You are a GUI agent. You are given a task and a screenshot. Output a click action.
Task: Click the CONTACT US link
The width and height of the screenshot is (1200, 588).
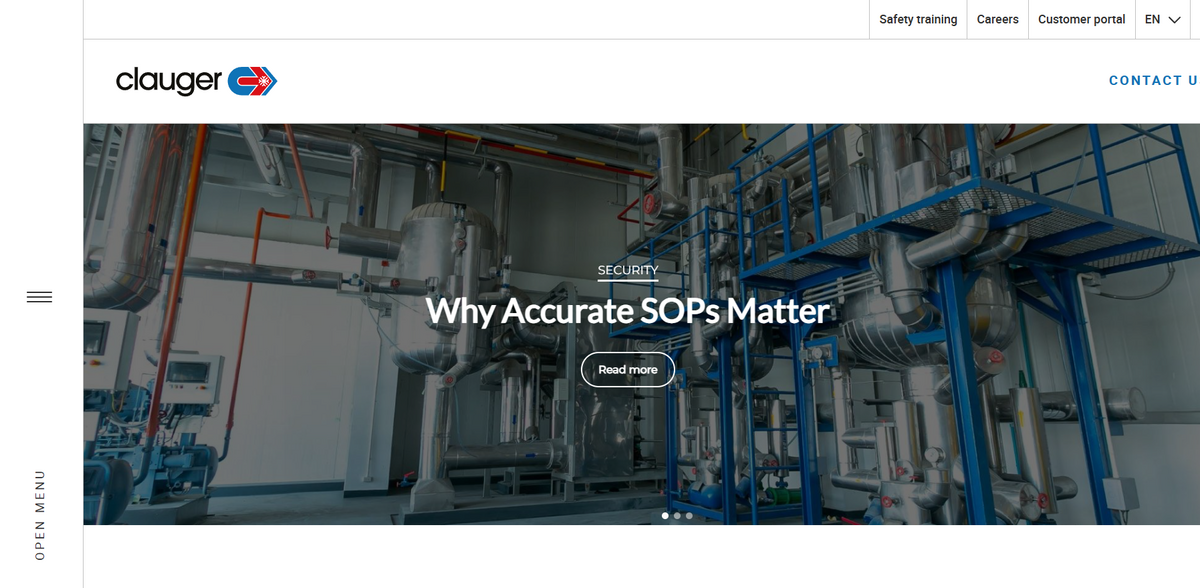click(x=1152, y=81)
